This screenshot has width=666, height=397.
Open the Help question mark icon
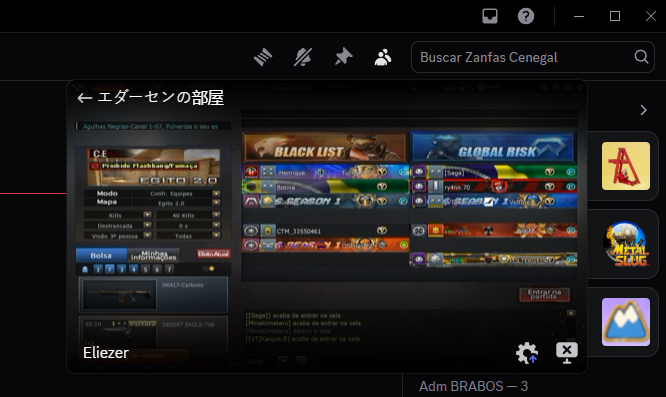(526, 16)
